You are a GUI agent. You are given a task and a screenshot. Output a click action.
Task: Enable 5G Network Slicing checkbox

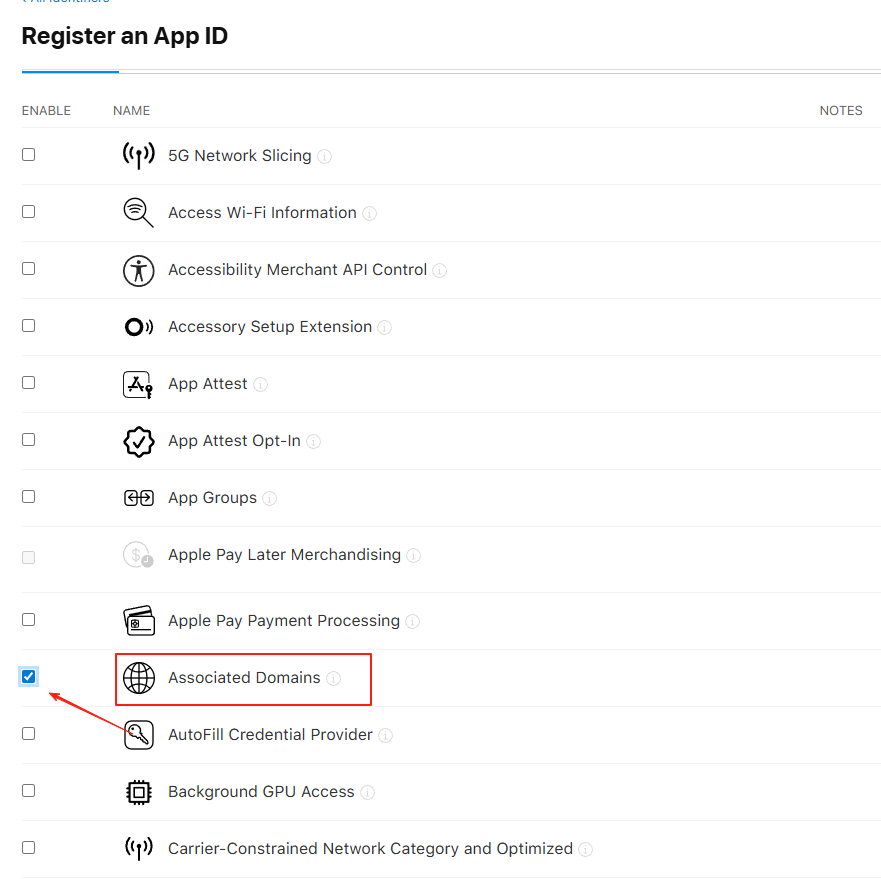click(29, 155)
